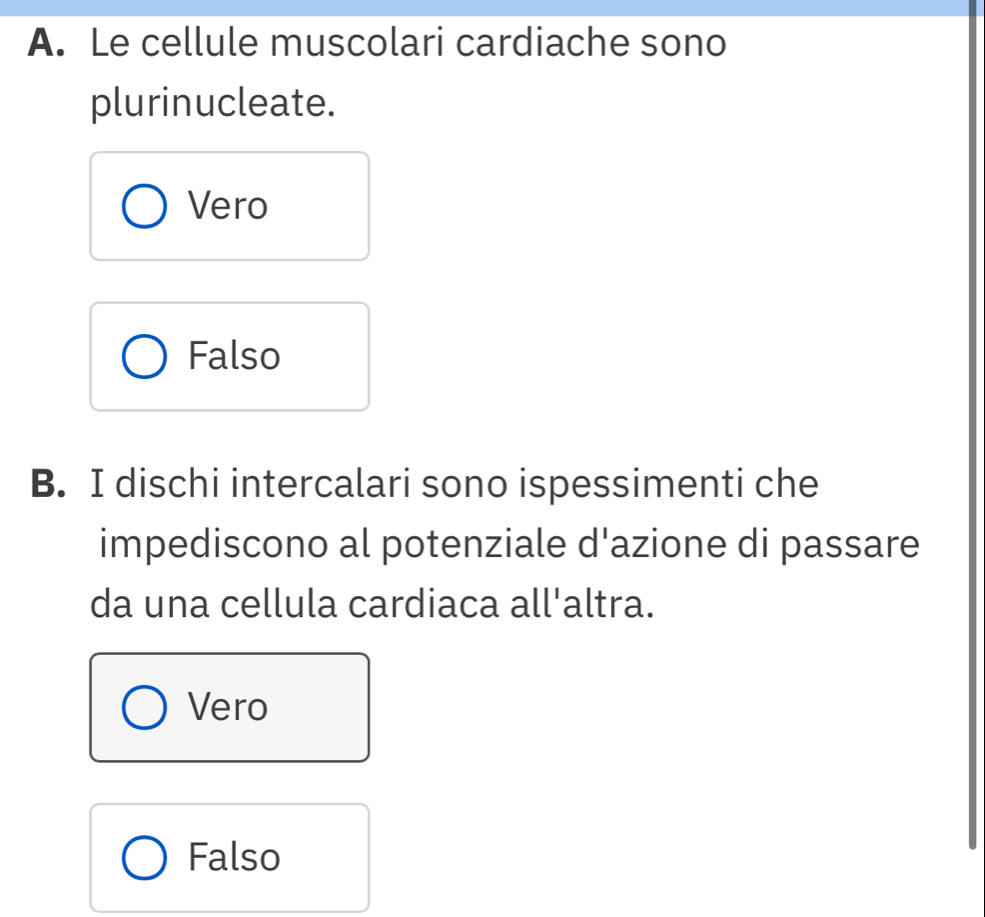The width and height of the screenshot is (985, 917).
Task: Select the Falso radio circle for question B
Action: pyautogui.click(x=145, y=858)
